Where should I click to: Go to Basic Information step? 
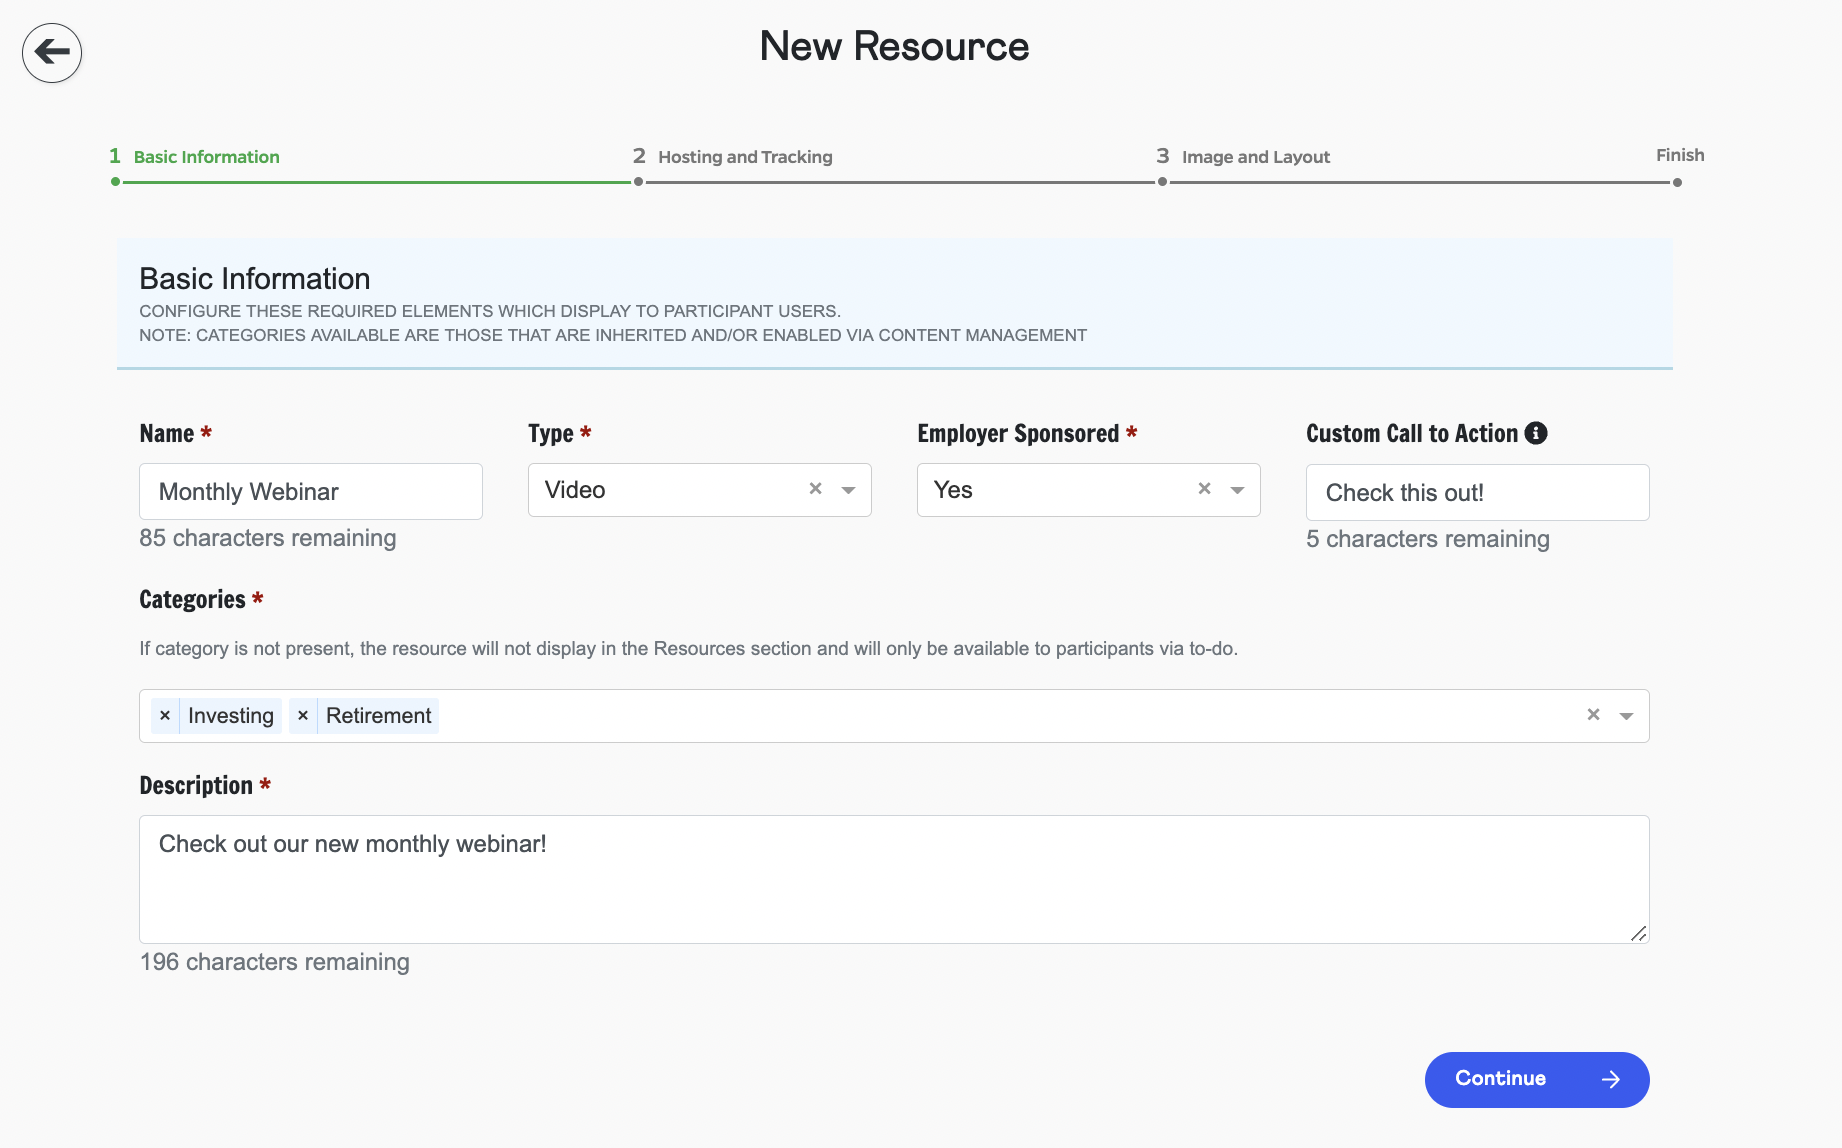pyautogui.click(x=206, y=157)
